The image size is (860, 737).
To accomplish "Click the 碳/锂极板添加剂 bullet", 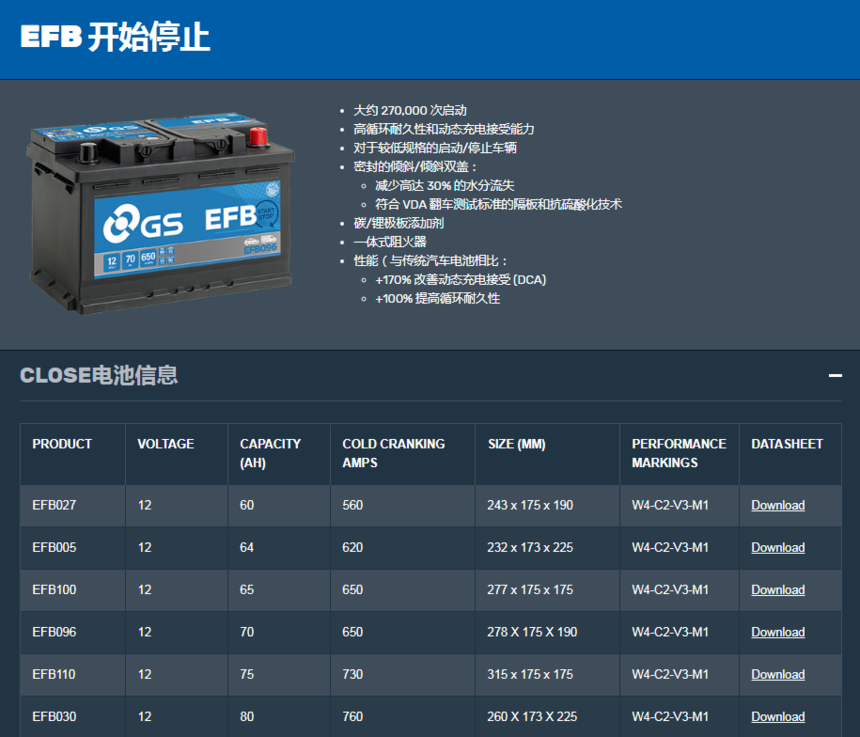I will click(x=399, y=223).
